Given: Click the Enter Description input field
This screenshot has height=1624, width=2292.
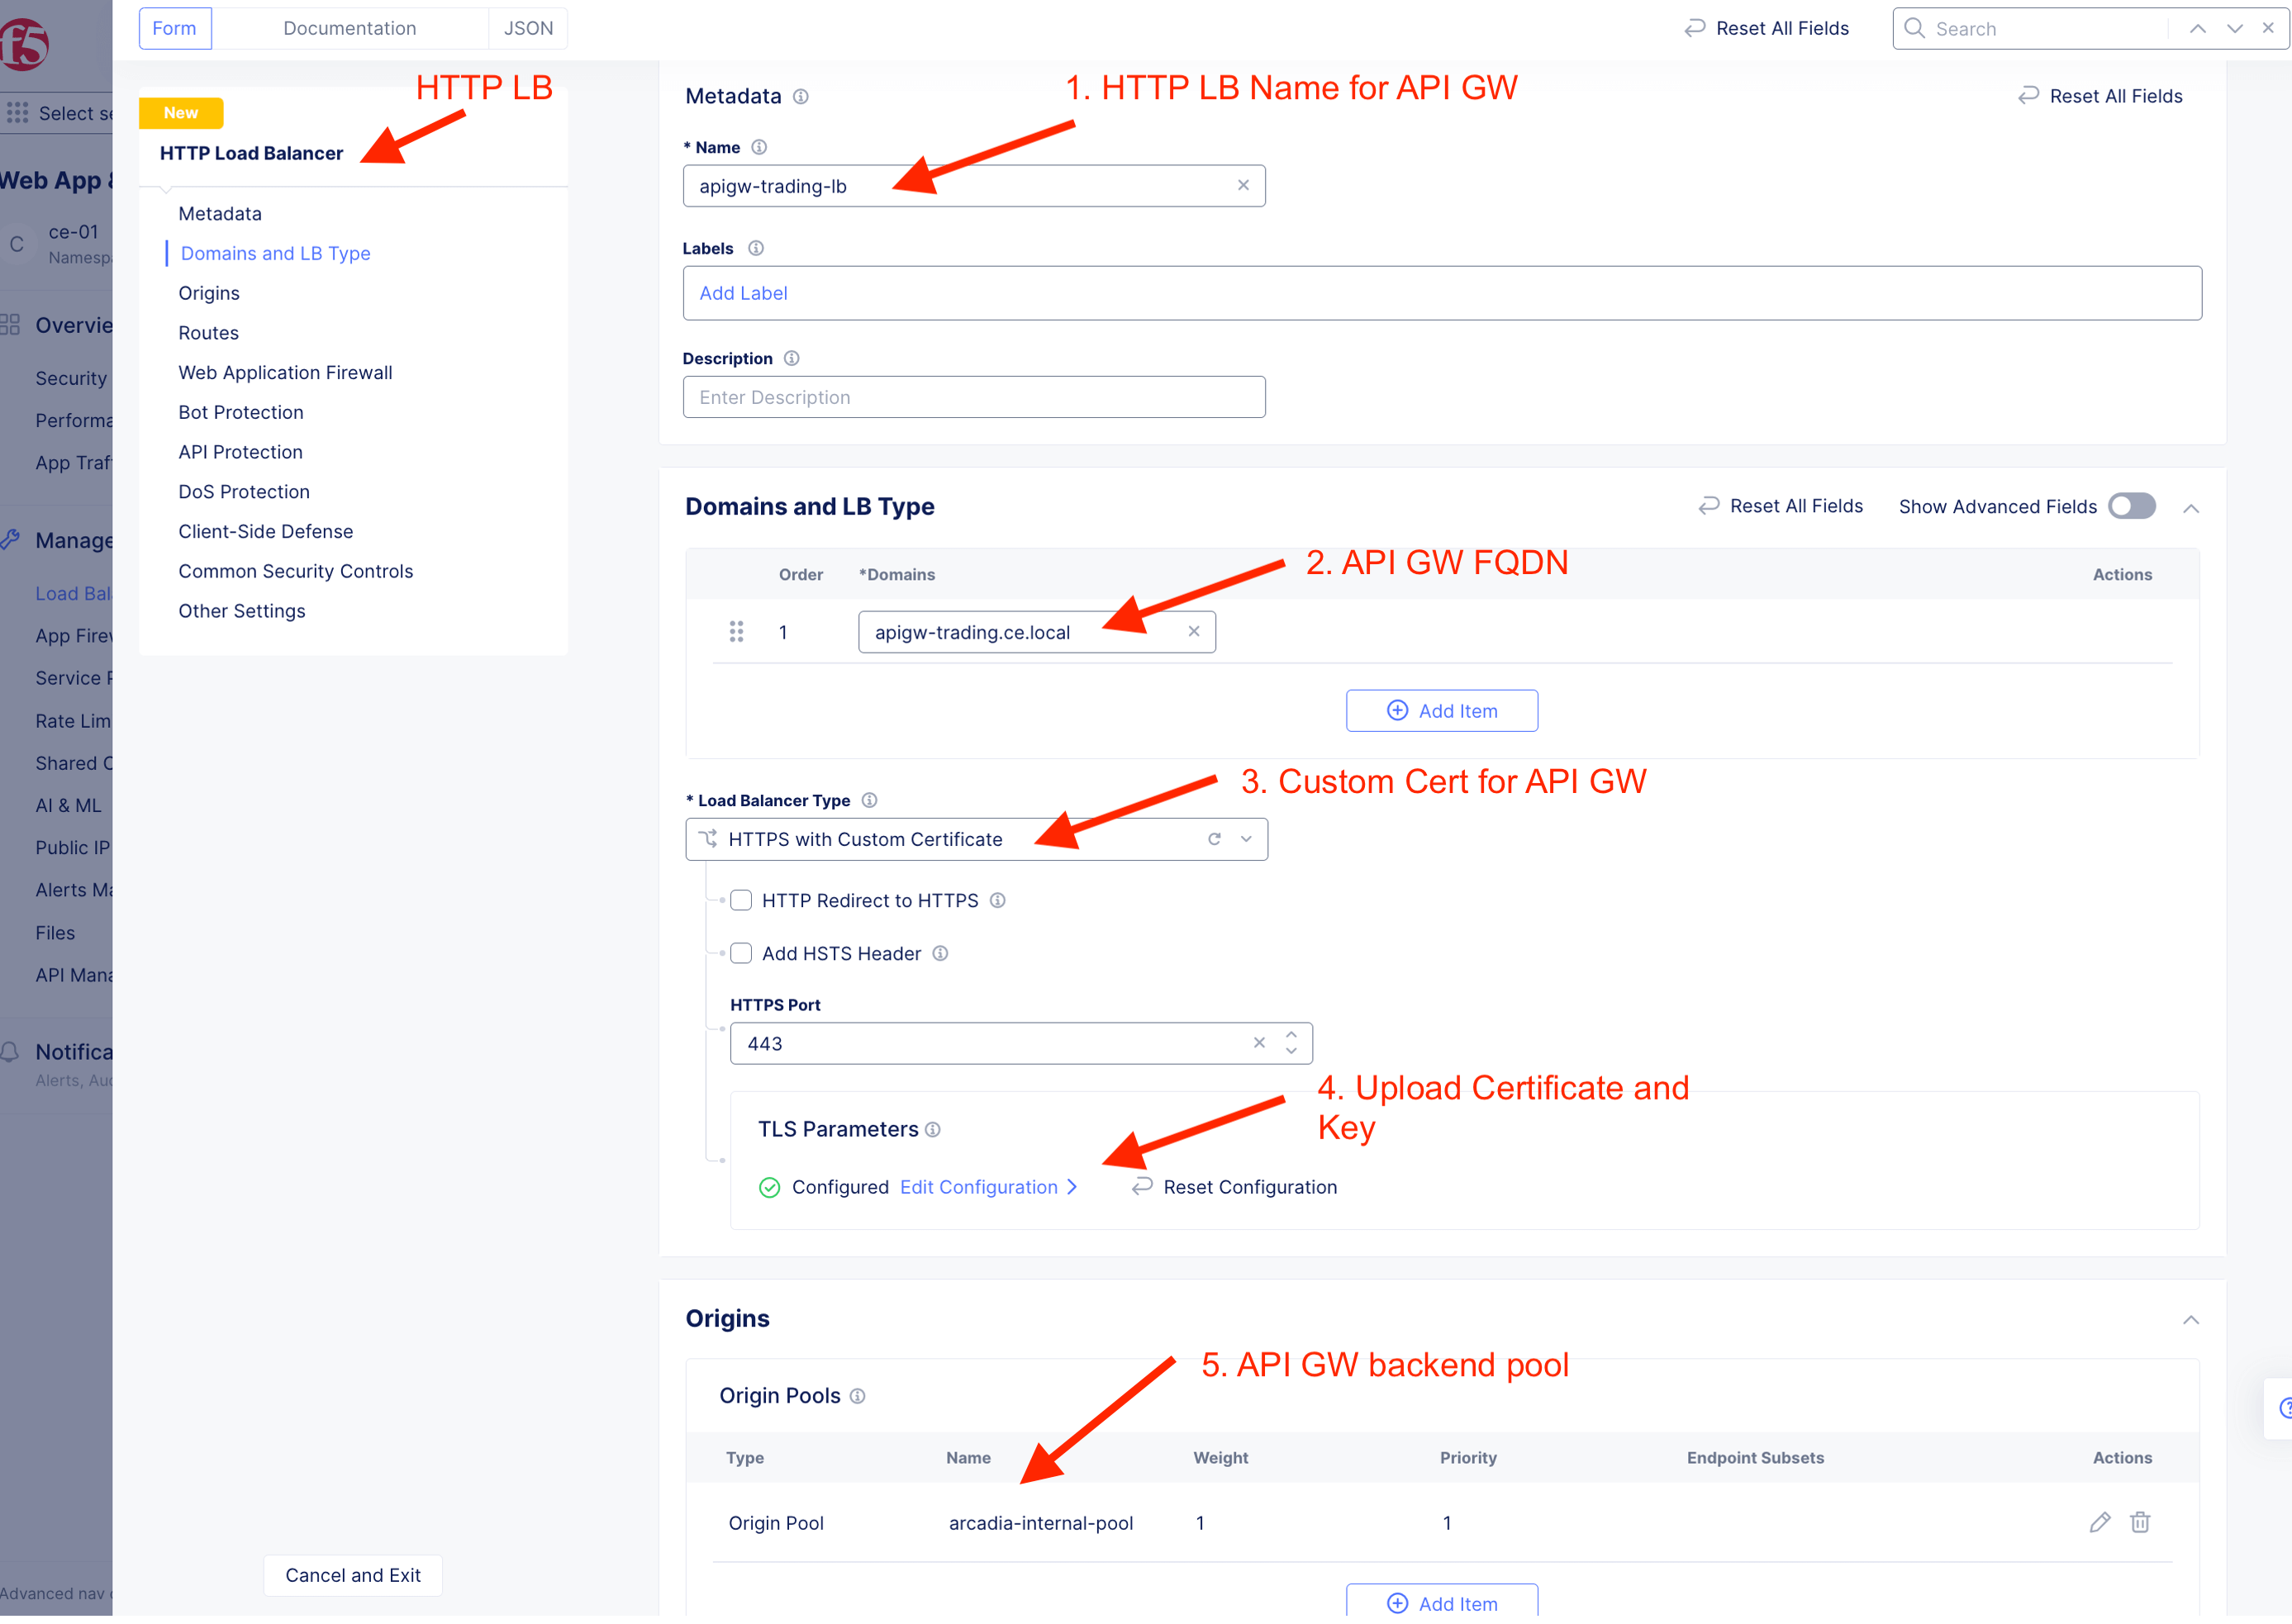Looking at the screenshot, I should [x=973, y=397].
